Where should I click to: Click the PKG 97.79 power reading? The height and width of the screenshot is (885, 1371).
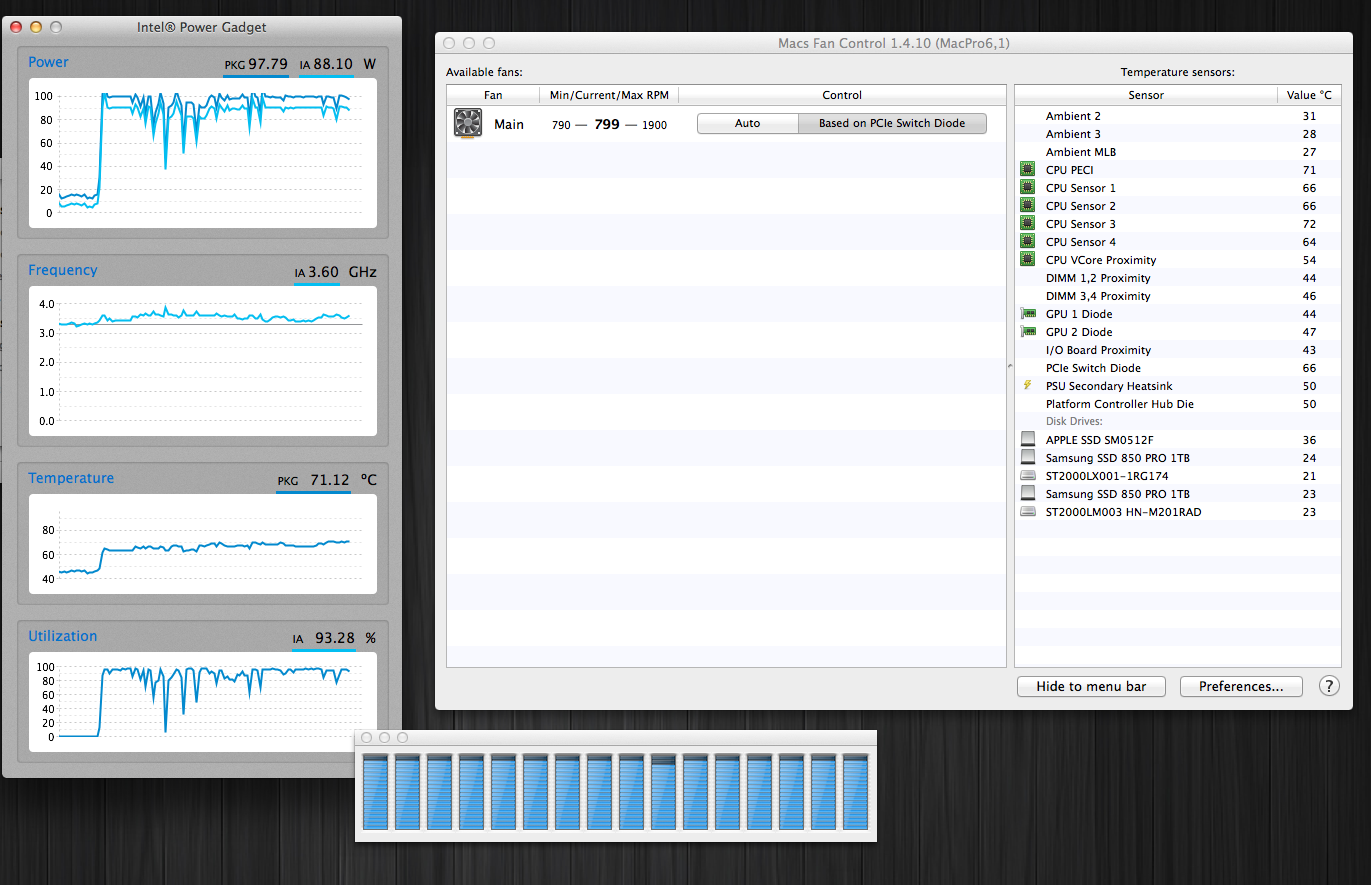256,64
